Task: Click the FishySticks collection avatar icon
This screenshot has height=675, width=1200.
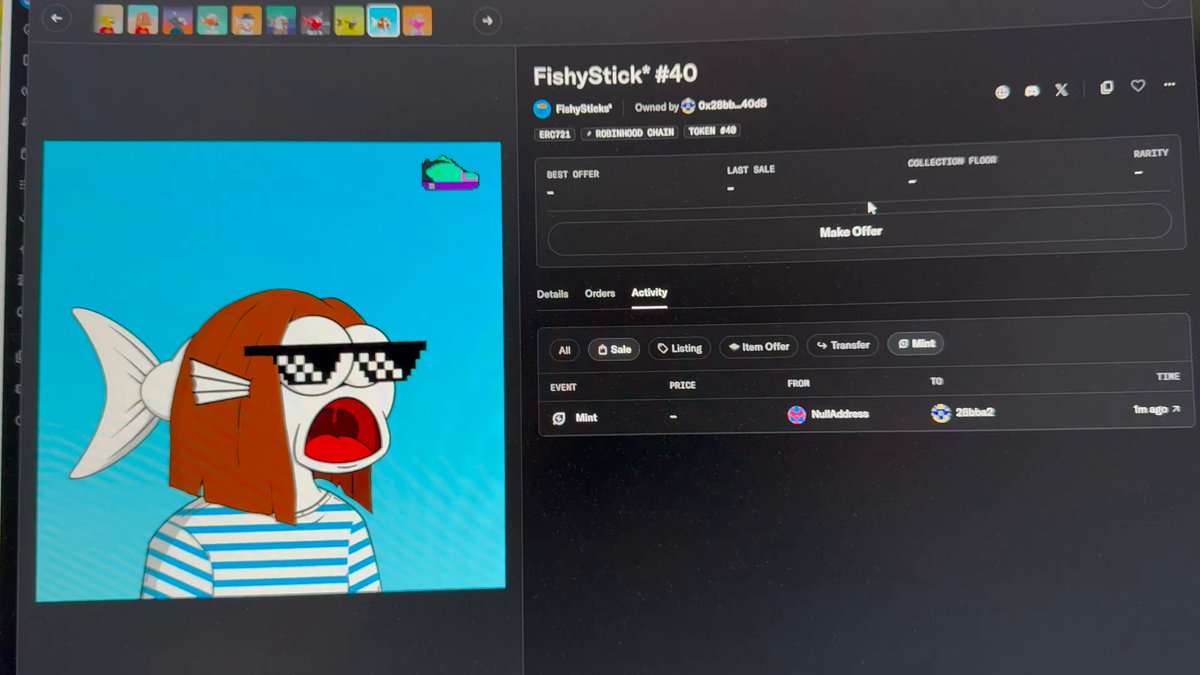Action: [542, 108]
